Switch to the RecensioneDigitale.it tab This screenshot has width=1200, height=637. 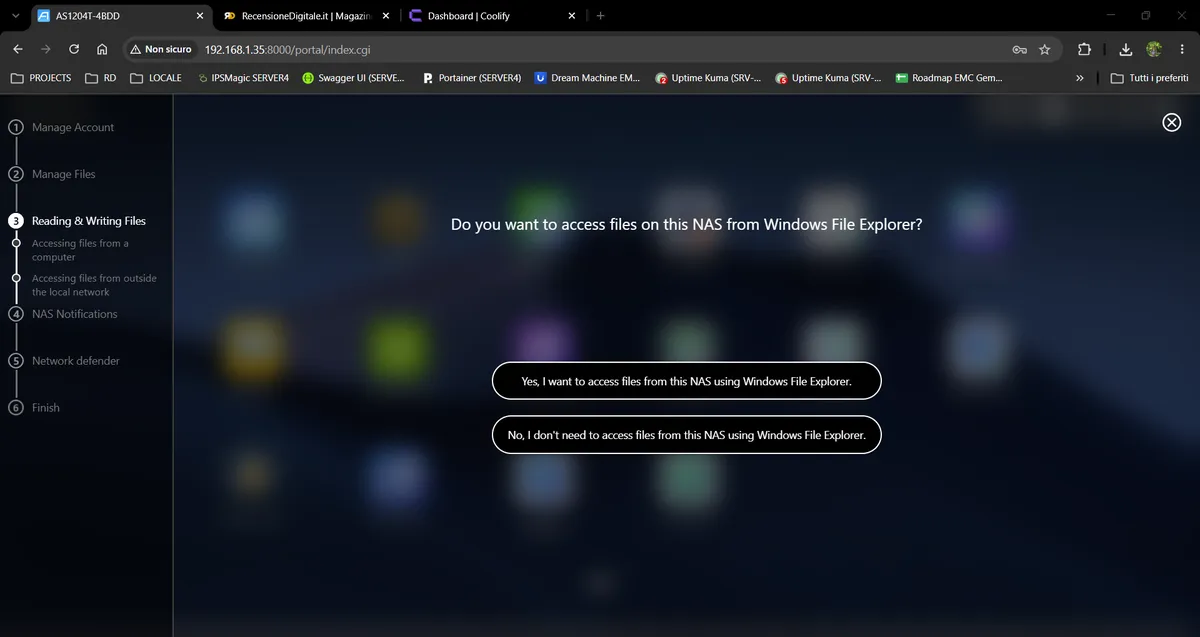[x=300, y=16]
